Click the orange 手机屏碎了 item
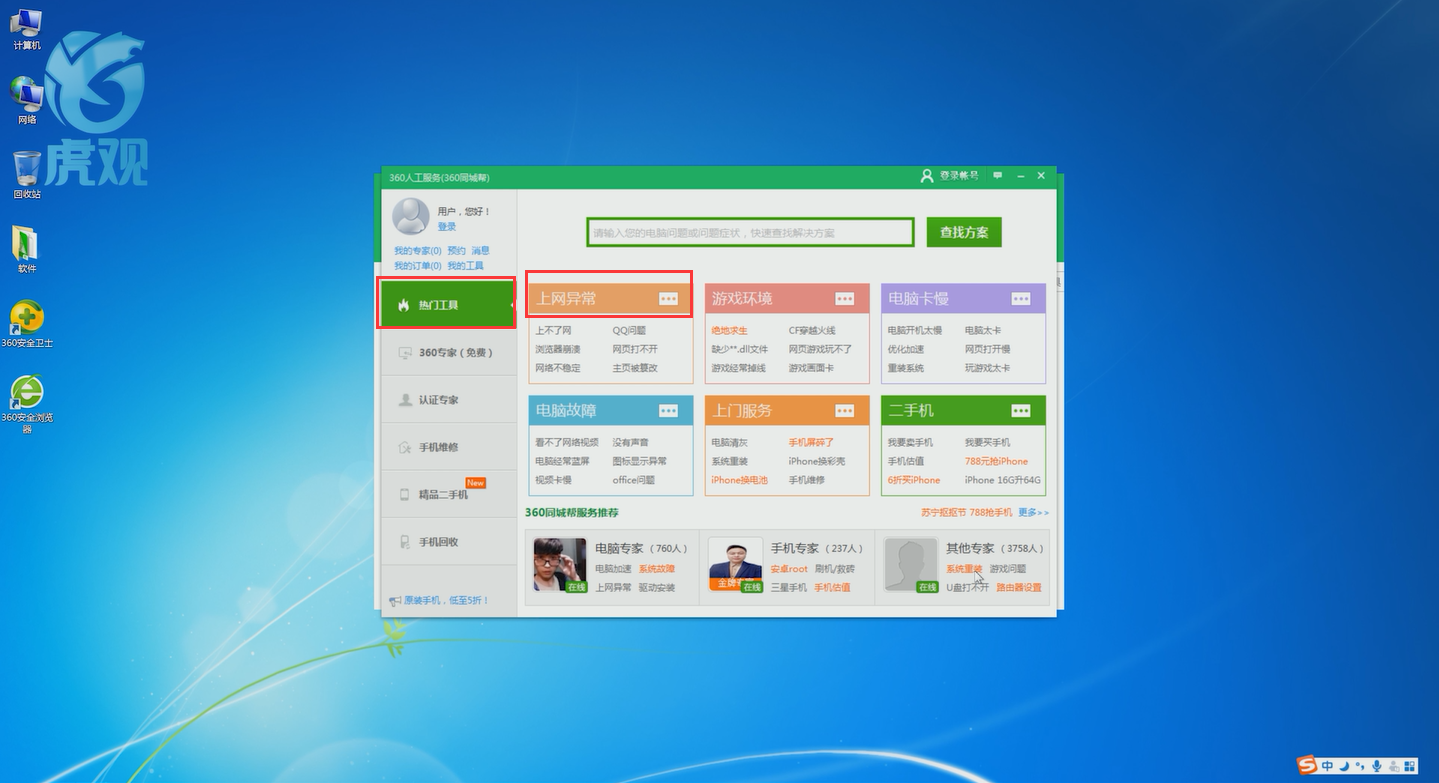Image resolution: width=1439 pixels, height=783 pixels. click(811, 442)
